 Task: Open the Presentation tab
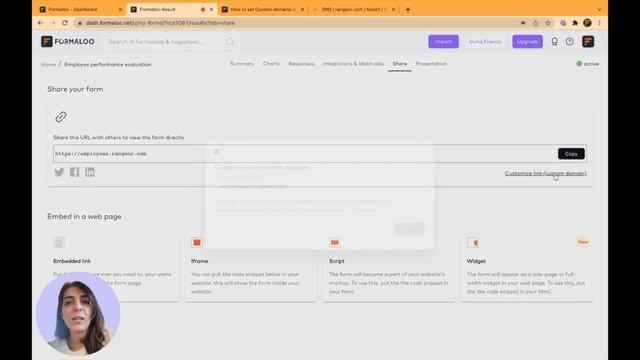click(431, 64)
